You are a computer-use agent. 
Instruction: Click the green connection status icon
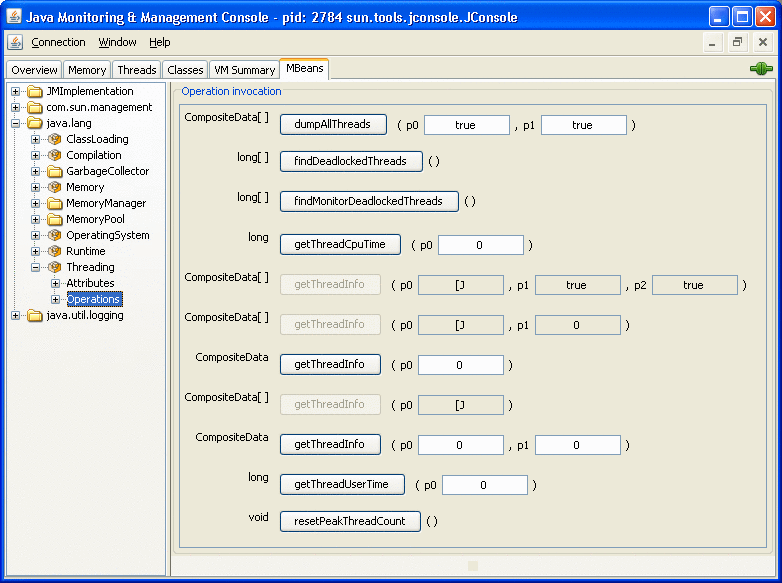point(761,69)
